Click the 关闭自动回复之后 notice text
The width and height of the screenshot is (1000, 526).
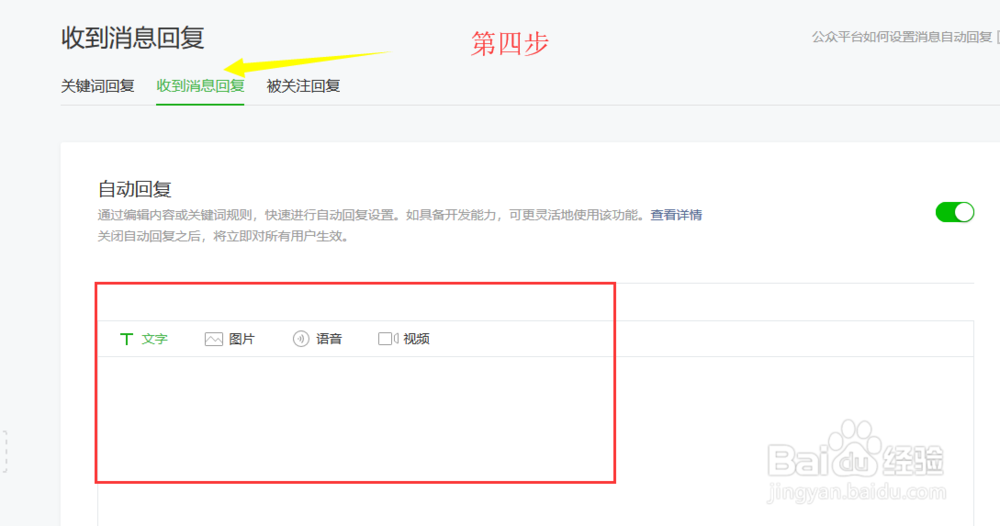223,237
